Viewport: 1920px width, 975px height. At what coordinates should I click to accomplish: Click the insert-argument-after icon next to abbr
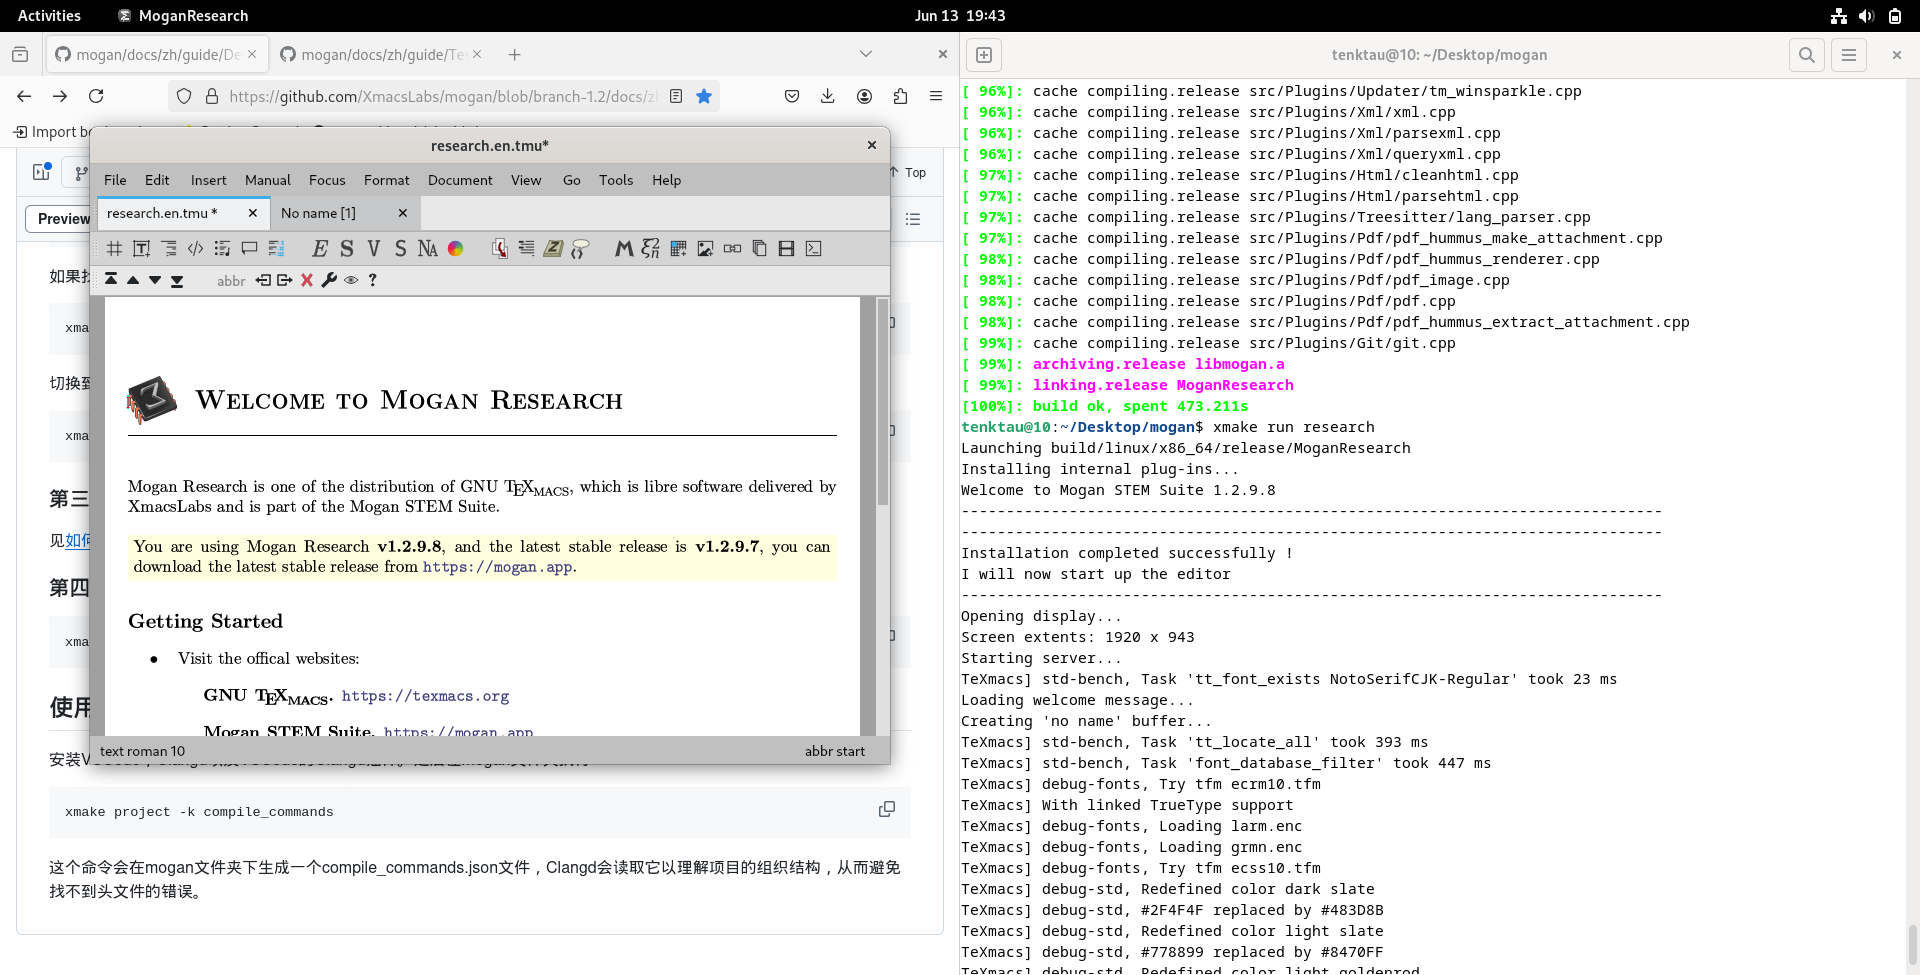tap(285, 280)
